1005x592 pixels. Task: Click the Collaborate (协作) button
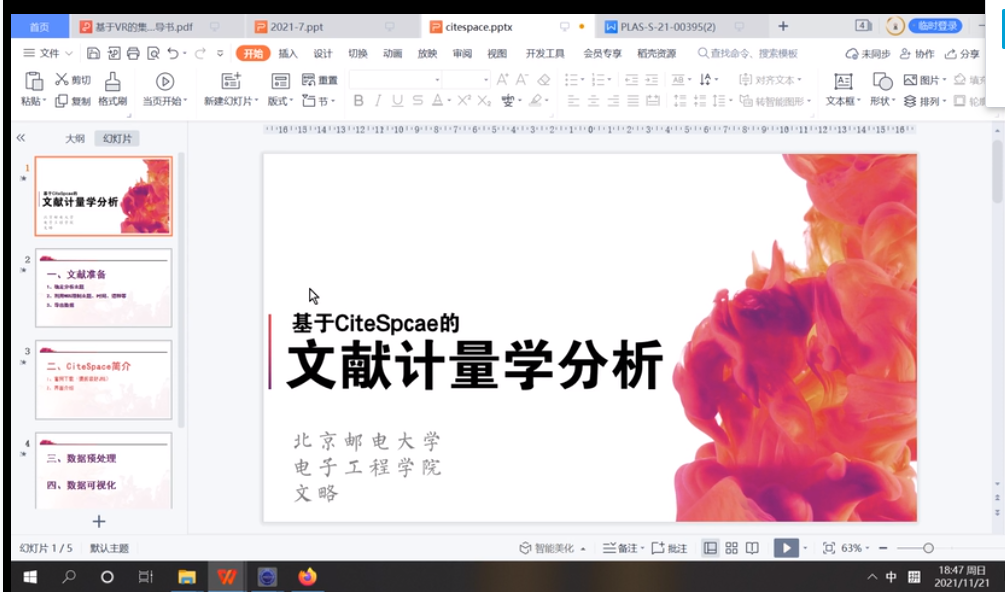(x=917, y=53)
